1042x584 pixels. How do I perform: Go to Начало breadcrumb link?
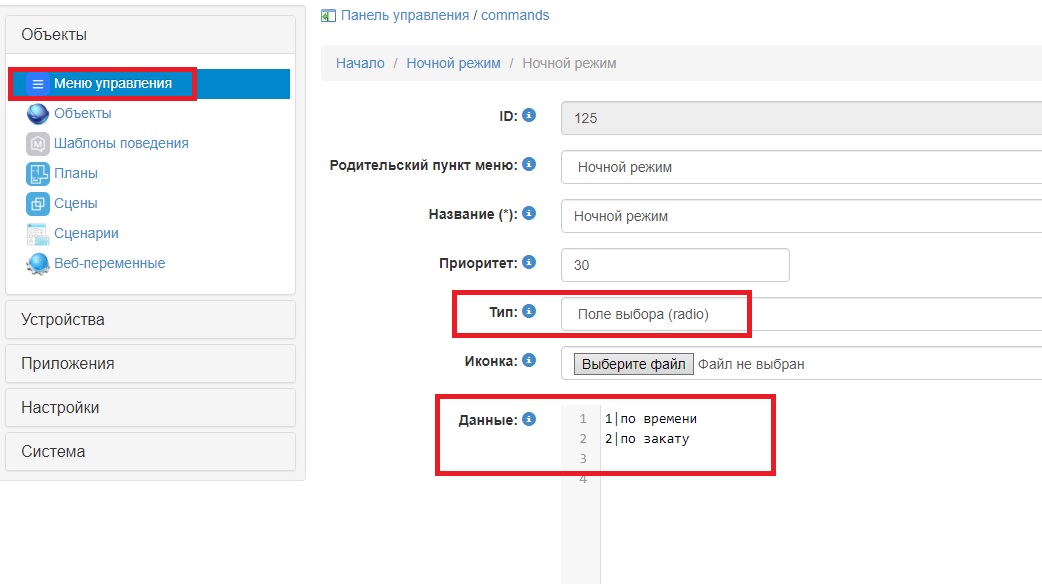click(x=360, y=63)
